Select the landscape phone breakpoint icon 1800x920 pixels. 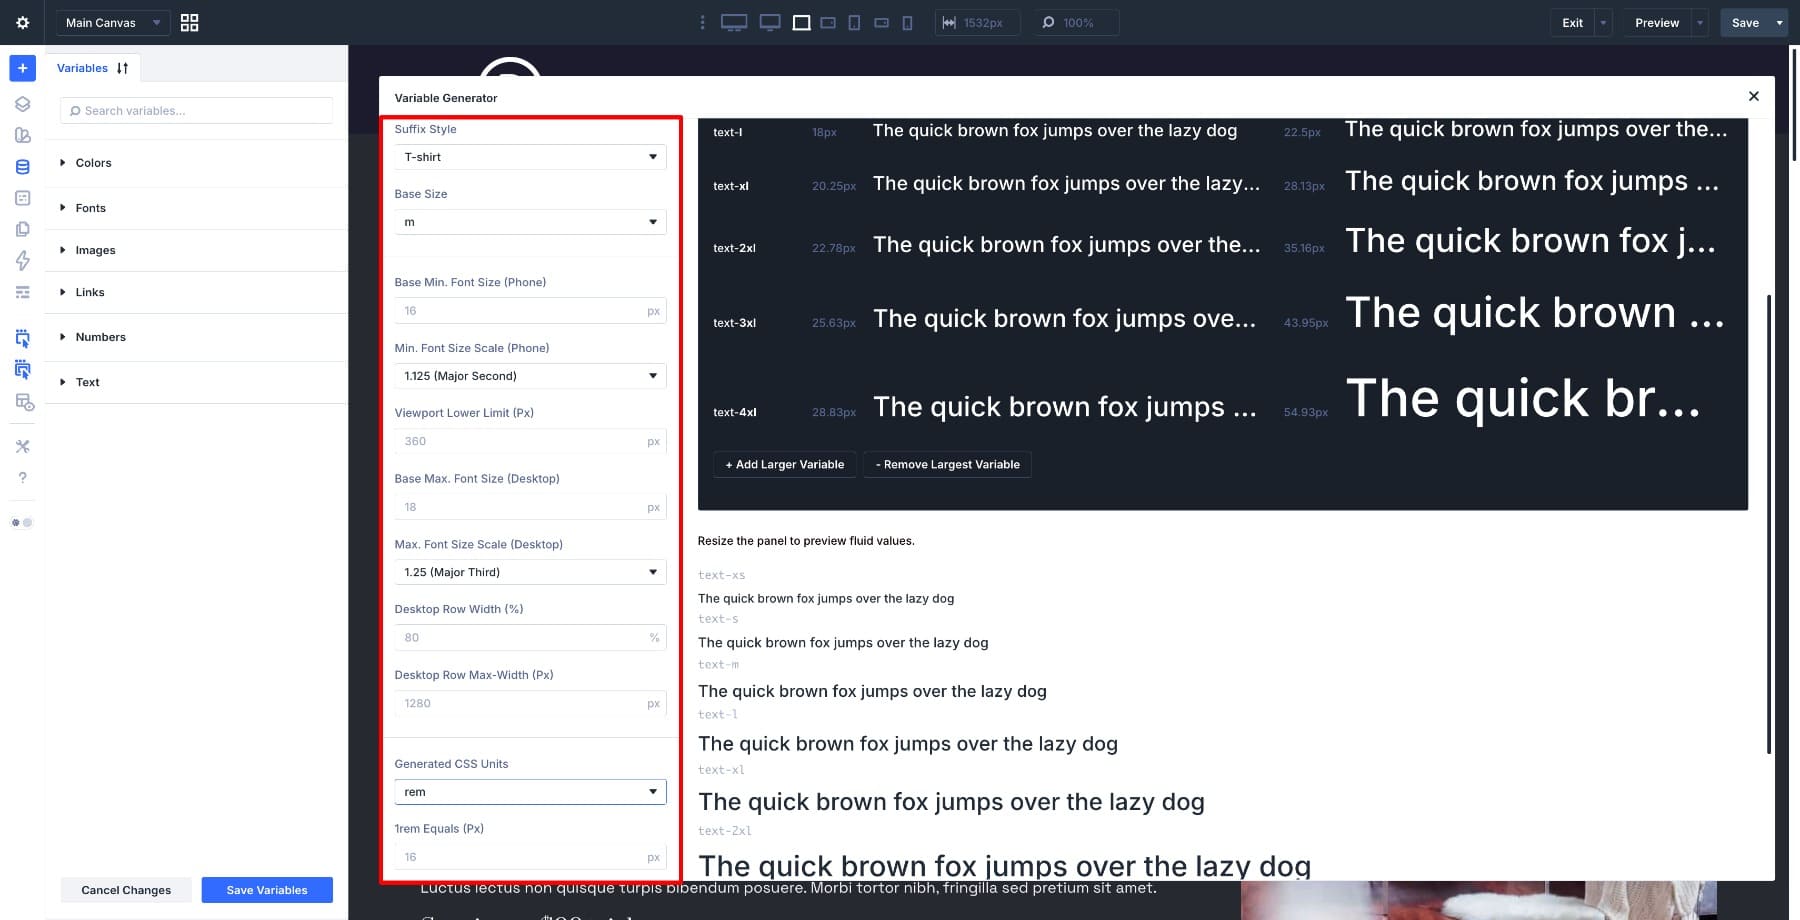point(881,22)
